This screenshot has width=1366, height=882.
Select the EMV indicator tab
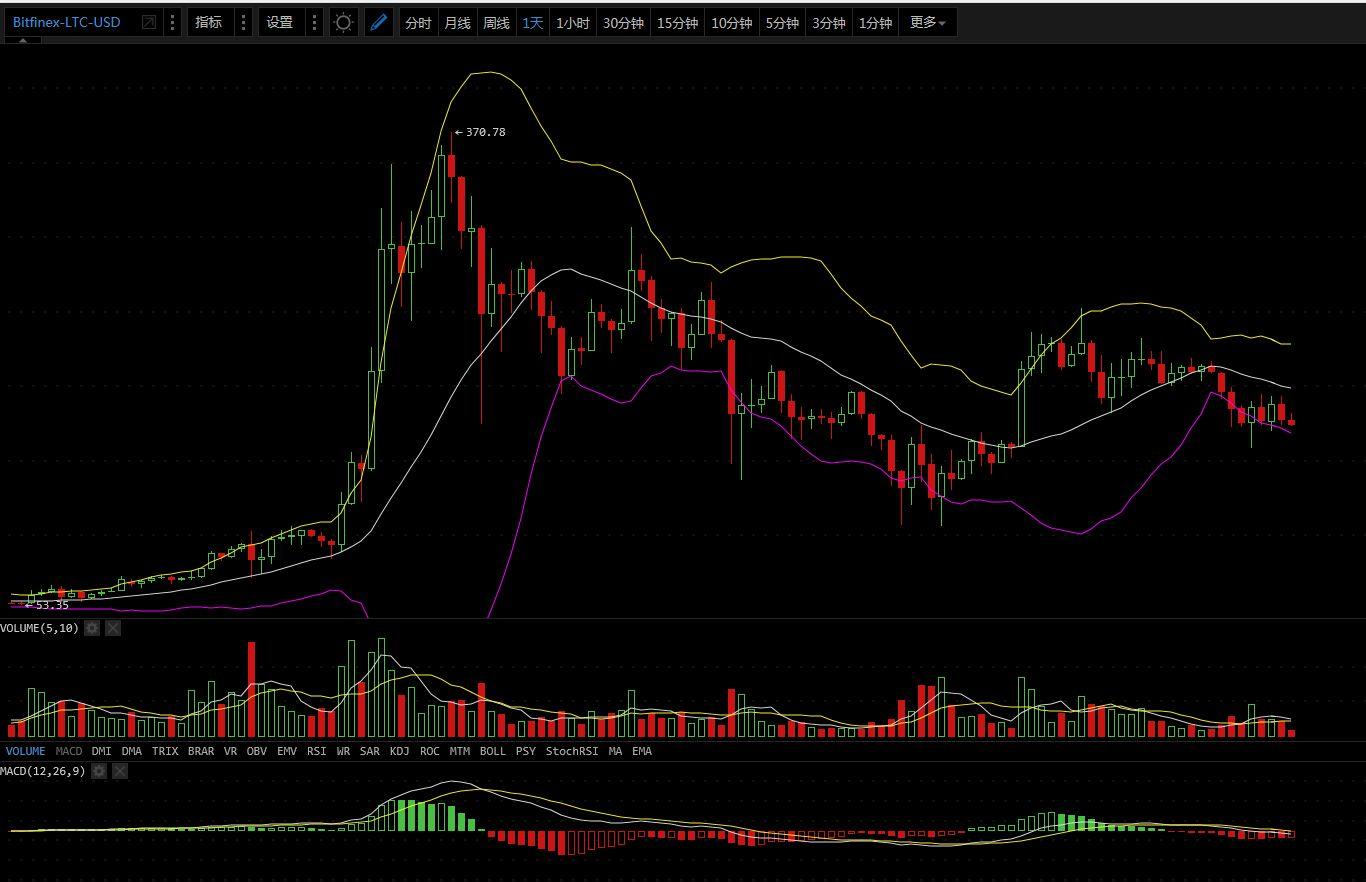287,751
